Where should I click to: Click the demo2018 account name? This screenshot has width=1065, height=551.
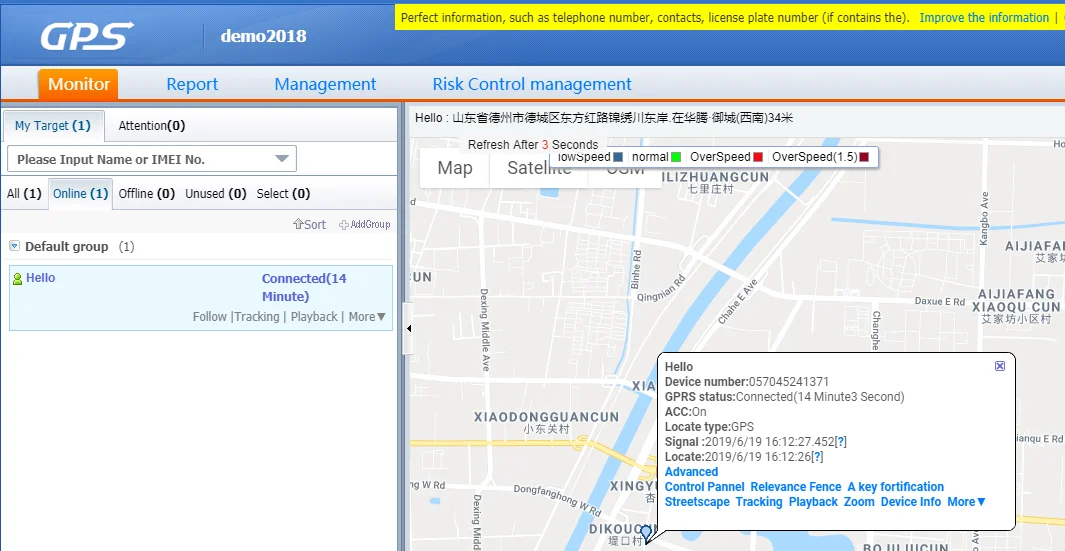click(264, 36)
